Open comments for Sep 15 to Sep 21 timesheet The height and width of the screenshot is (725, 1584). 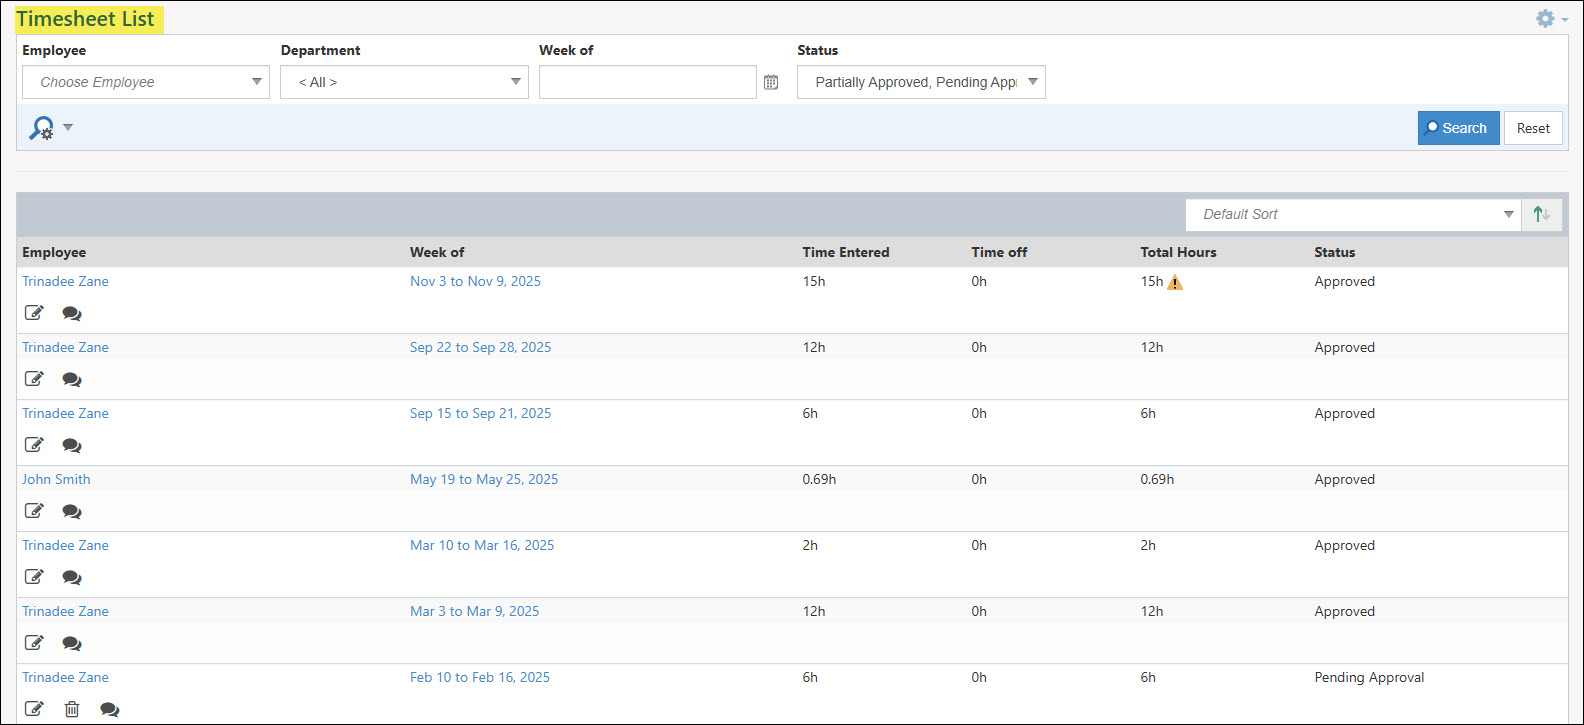point(72,445)
